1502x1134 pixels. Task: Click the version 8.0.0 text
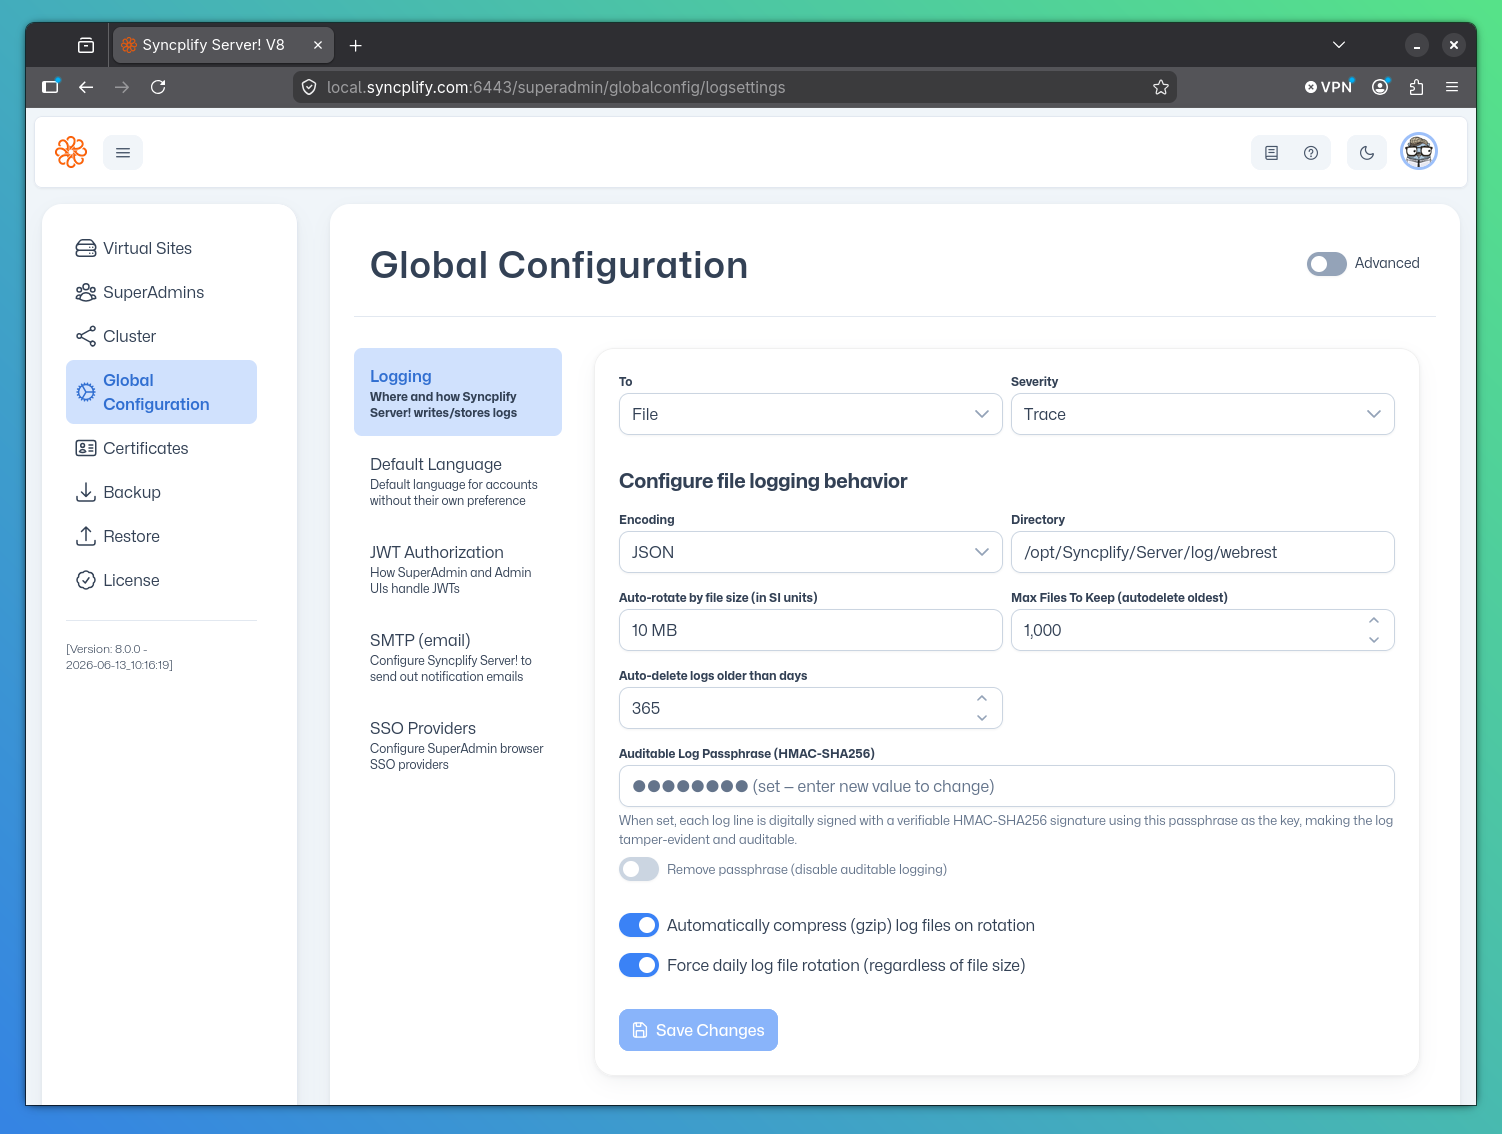[x=119, y=657]
